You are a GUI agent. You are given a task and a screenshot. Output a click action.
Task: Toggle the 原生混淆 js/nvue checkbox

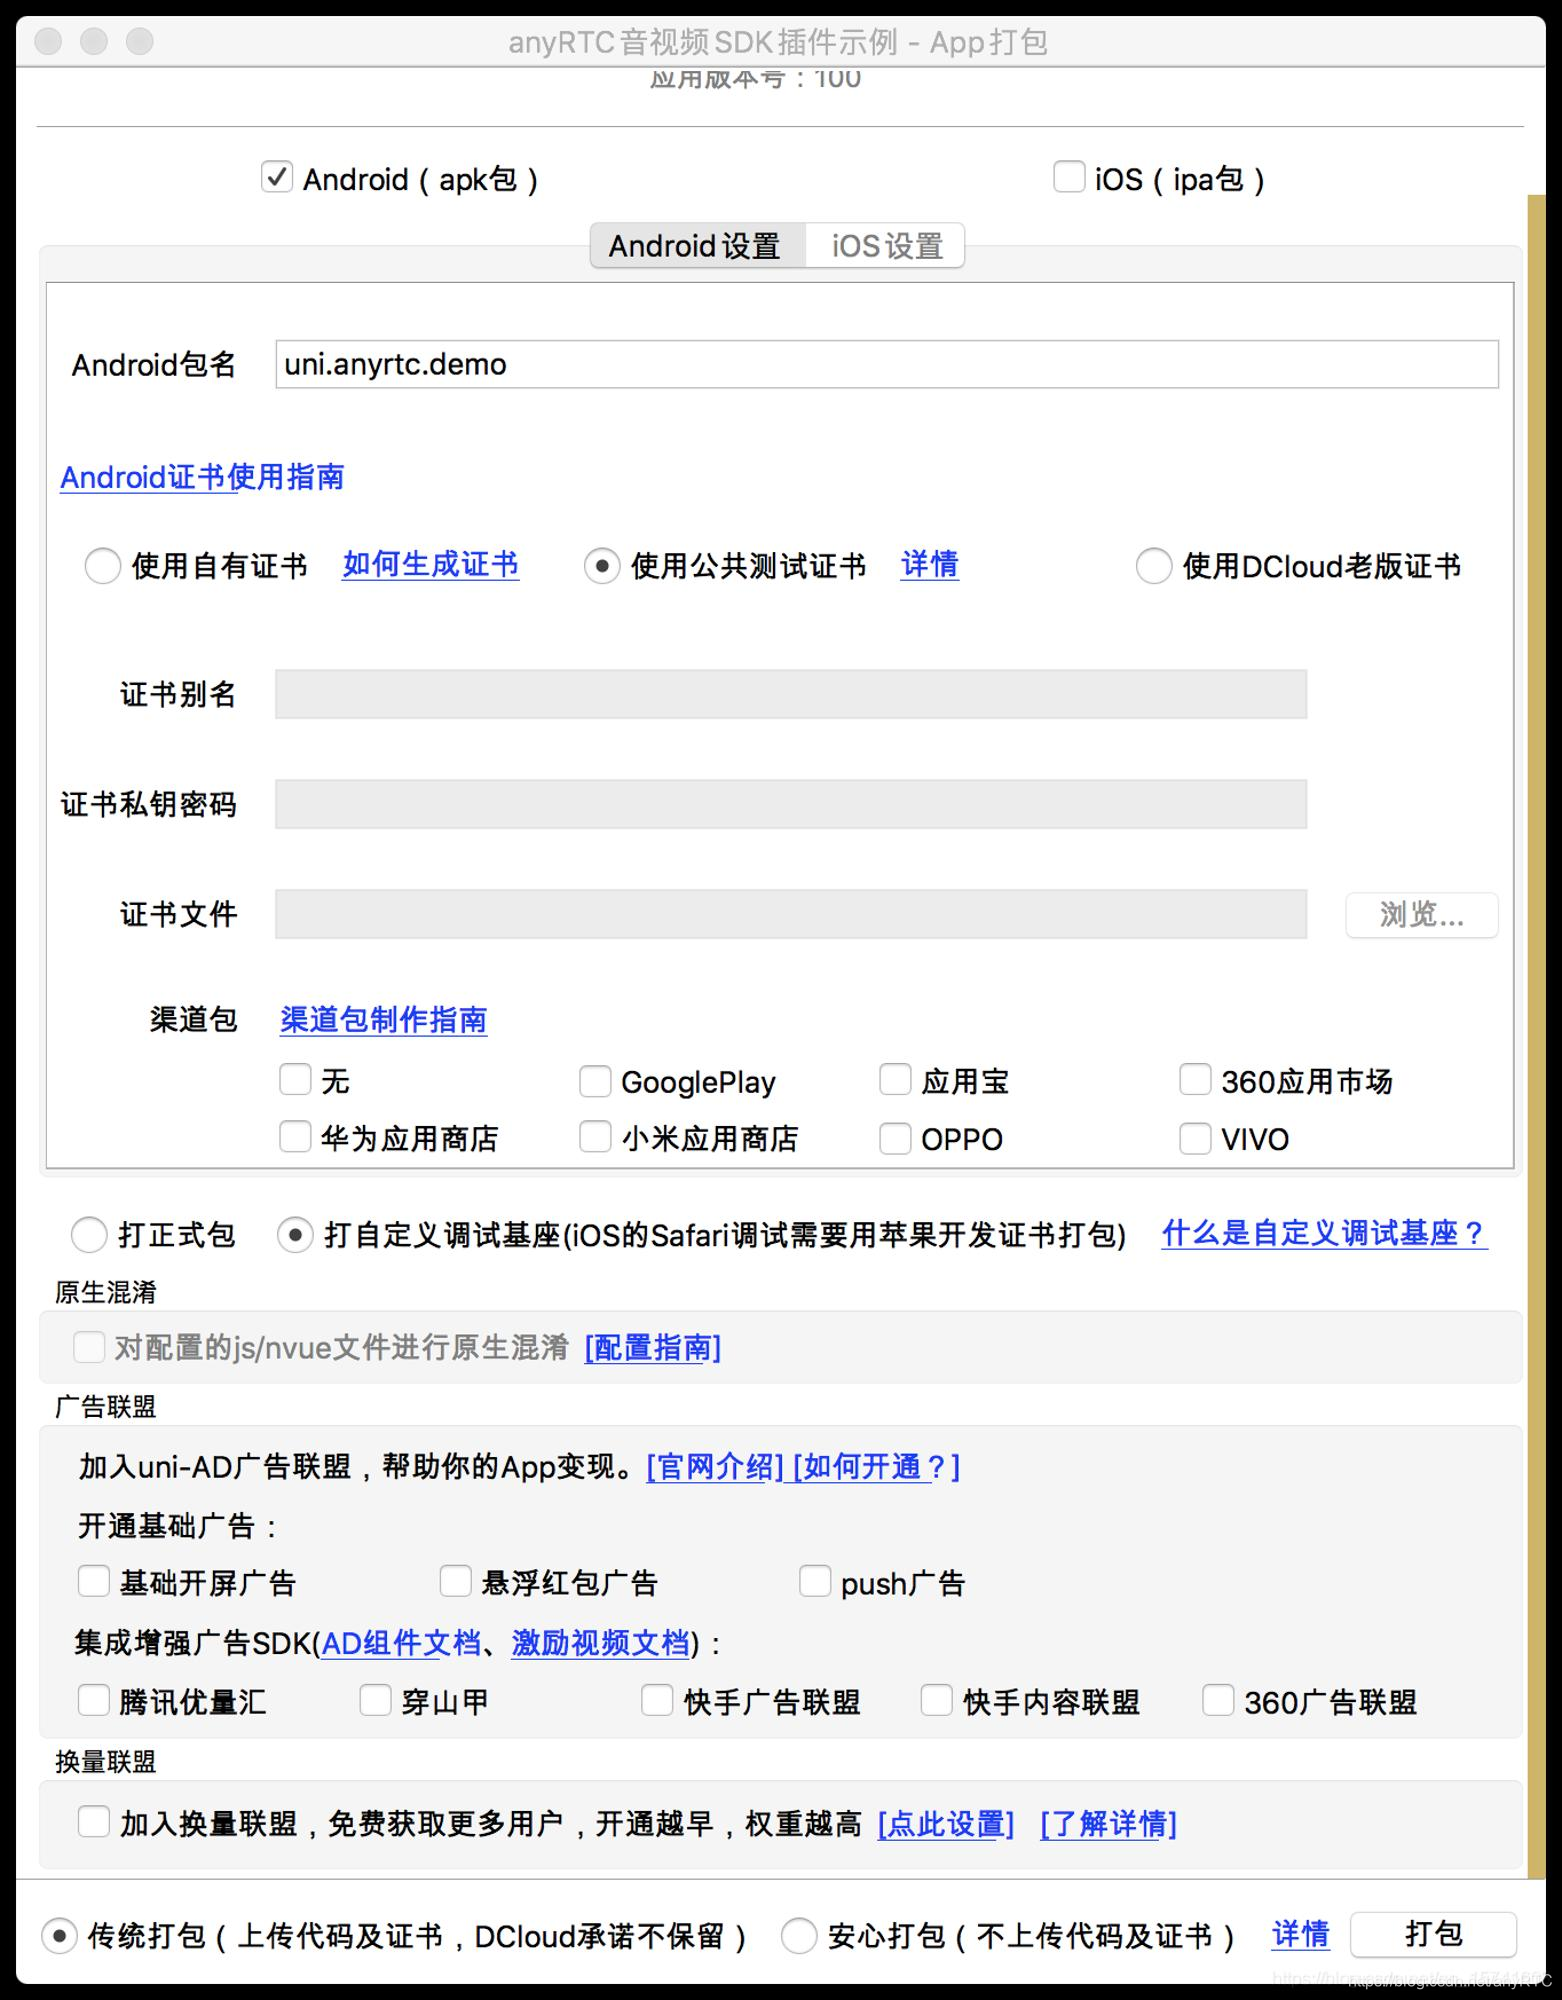pyautogui.click(x=89, y=1347)
